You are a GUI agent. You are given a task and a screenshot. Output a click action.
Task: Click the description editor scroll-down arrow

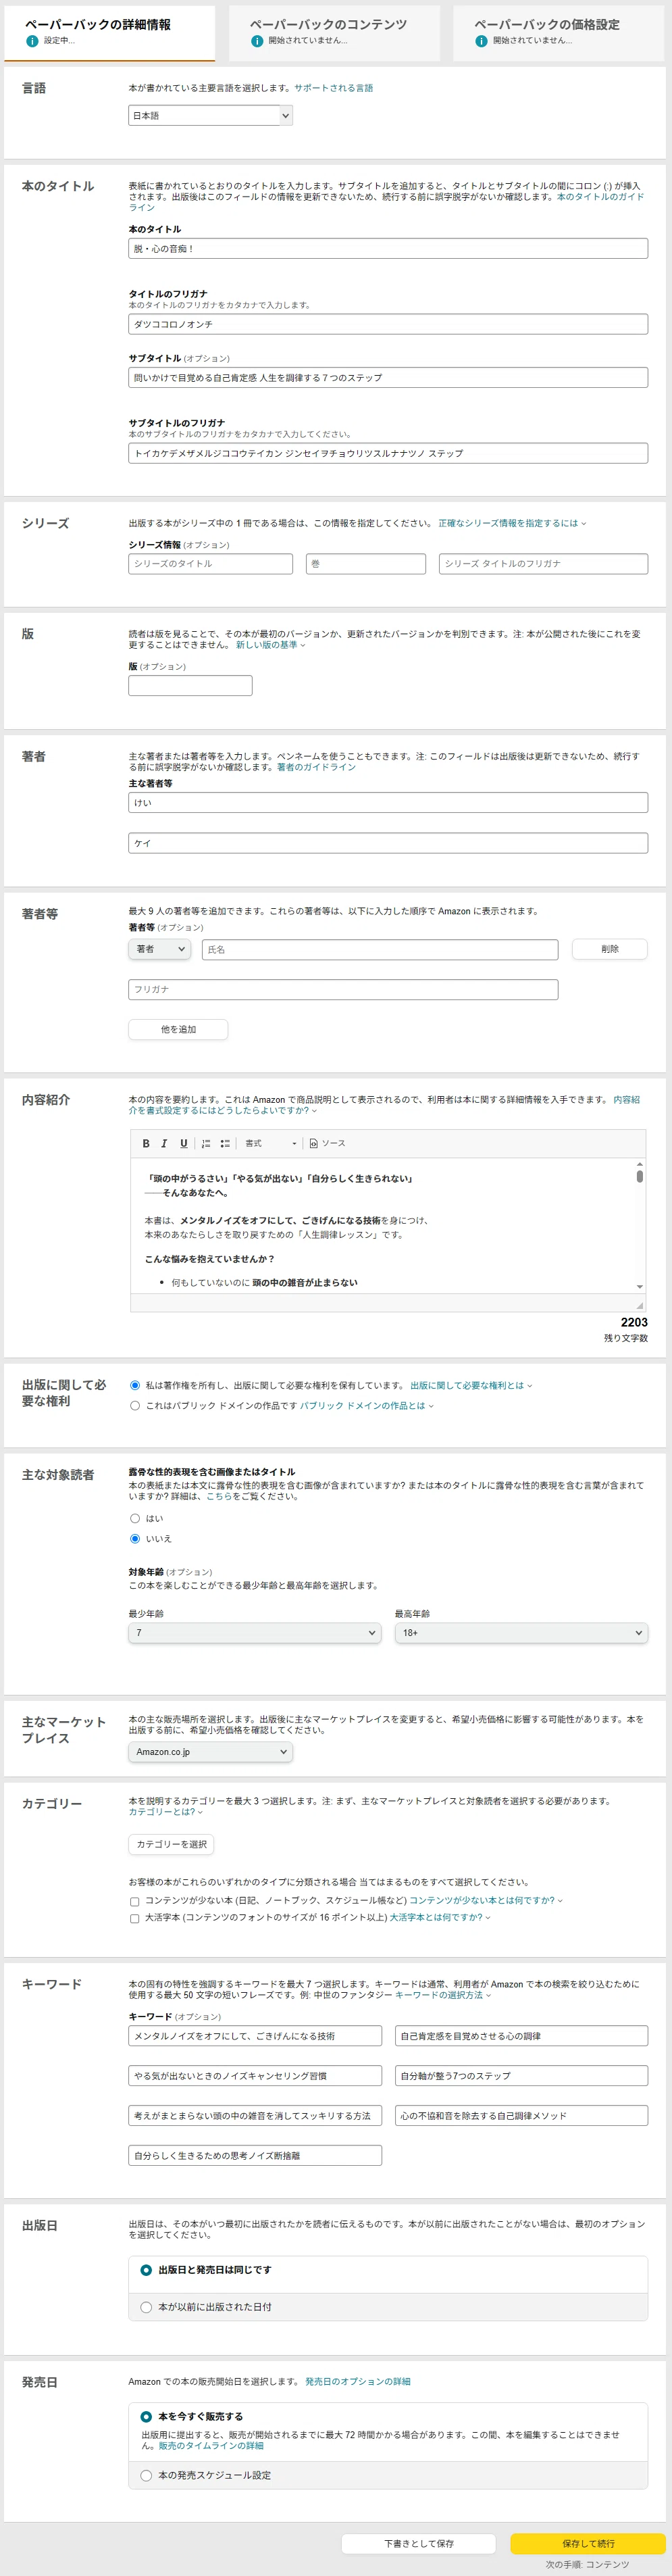(x=640, y=1287)
